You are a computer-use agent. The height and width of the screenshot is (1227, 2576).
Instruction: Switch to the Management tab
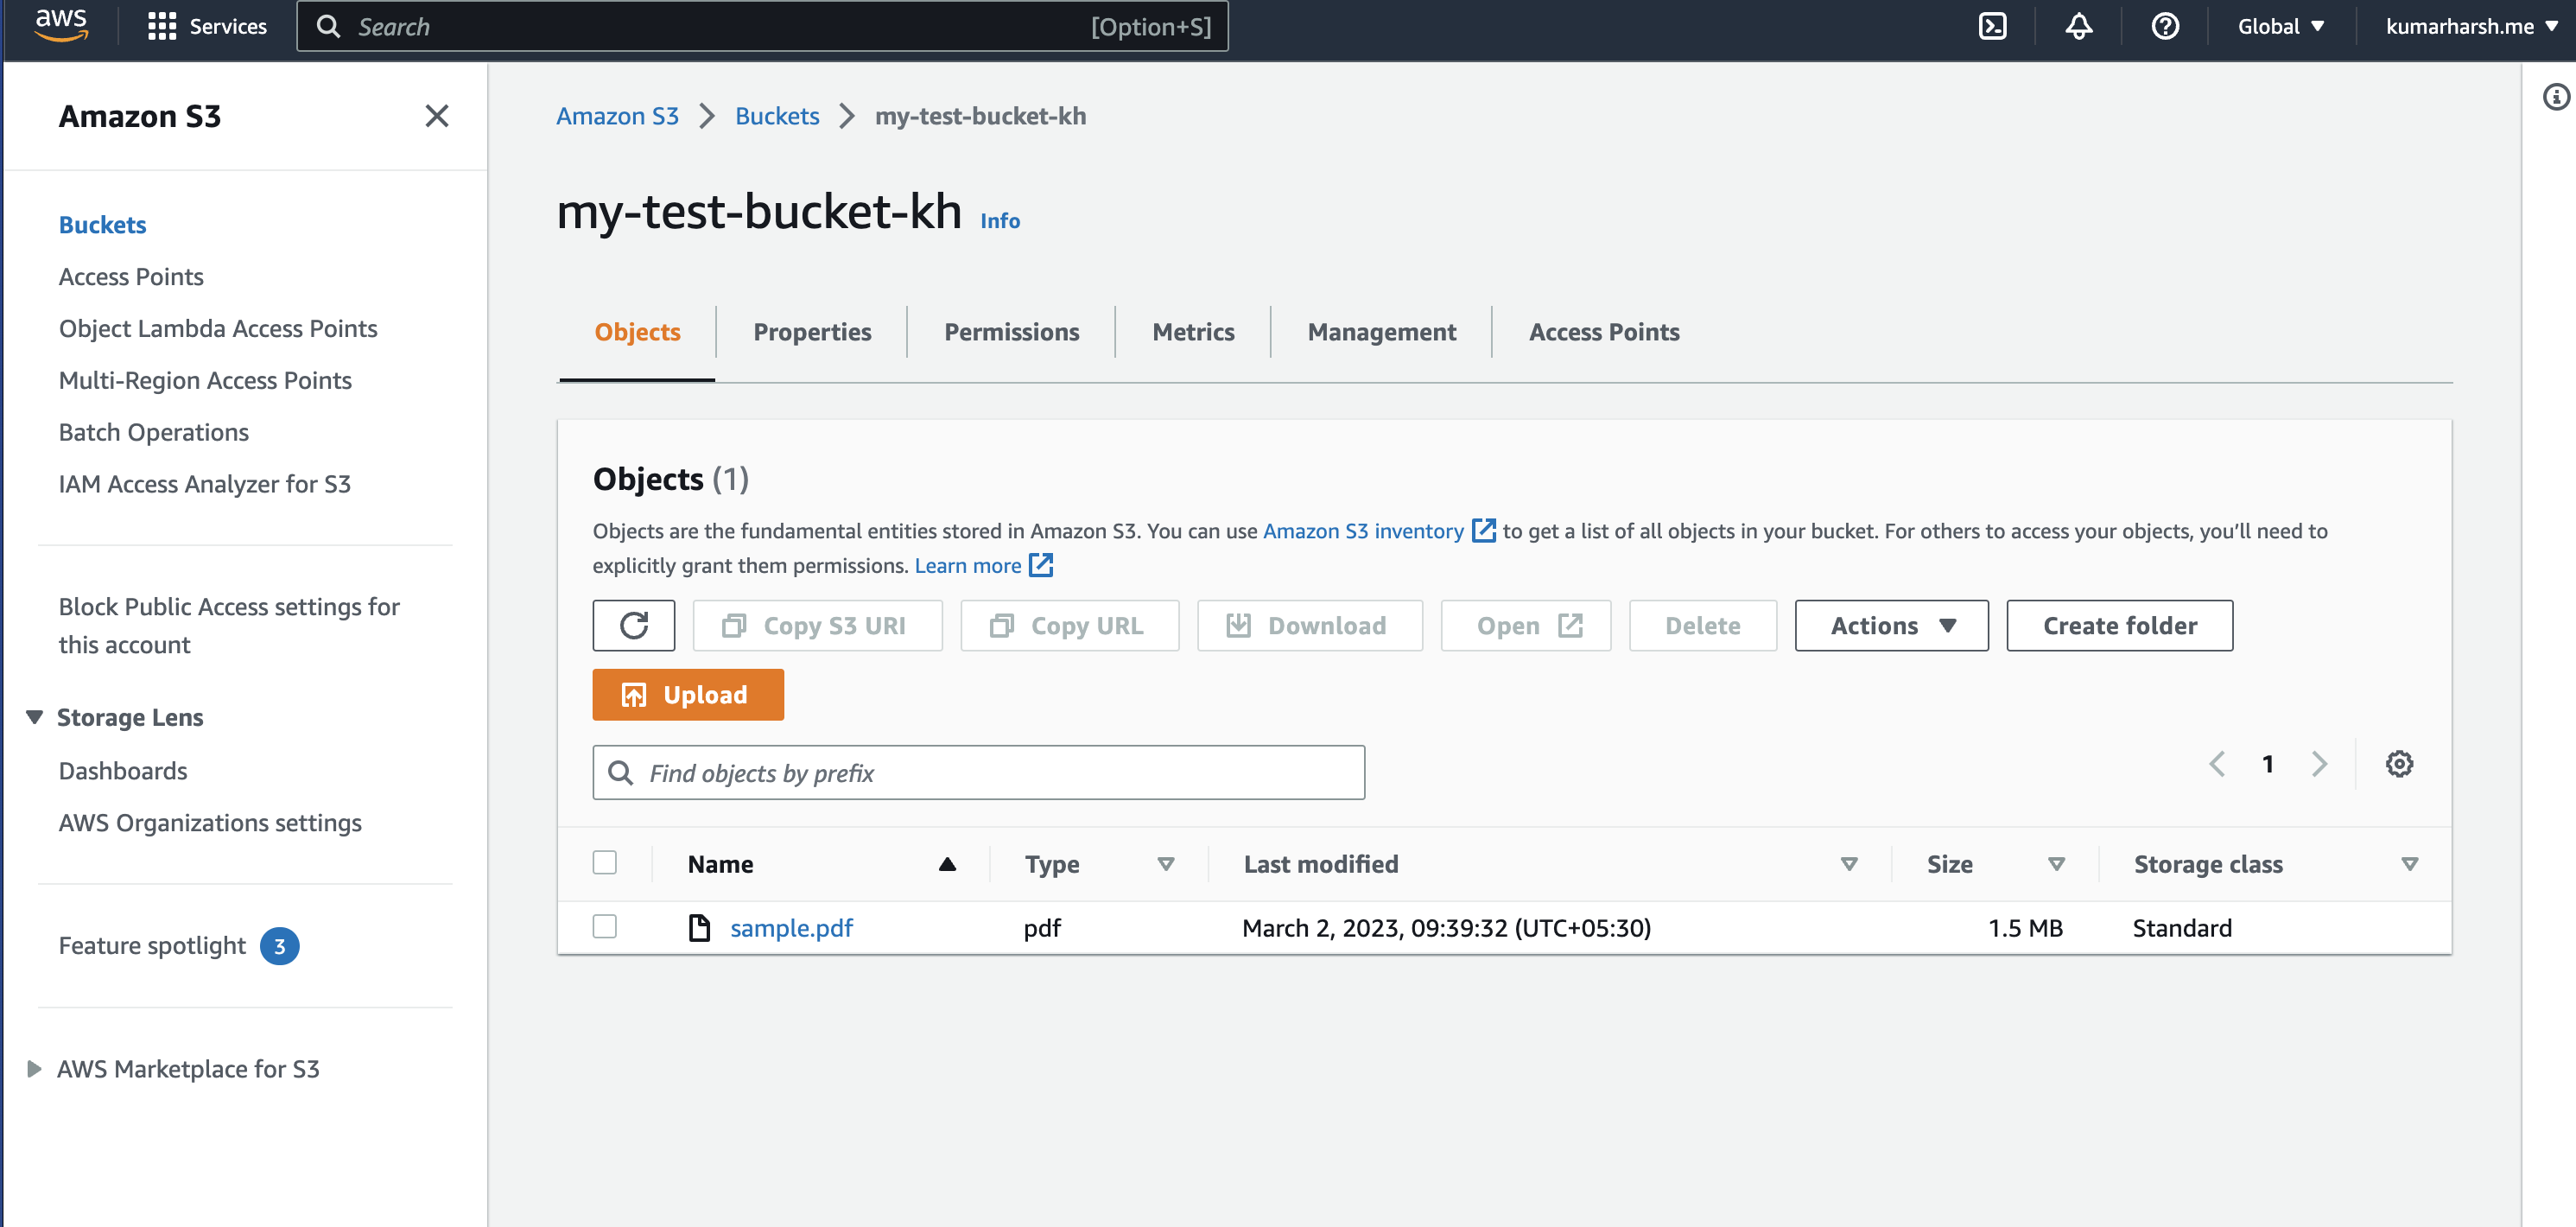pos(1381,331)
